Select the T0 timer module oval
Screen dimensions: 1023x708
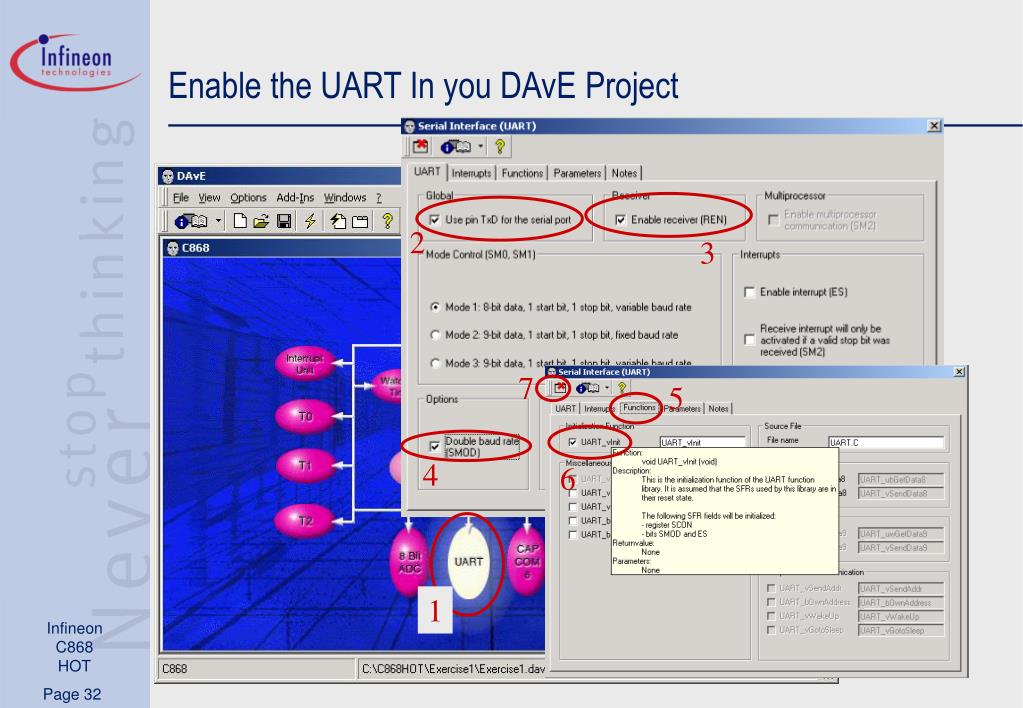click(305, 416)
